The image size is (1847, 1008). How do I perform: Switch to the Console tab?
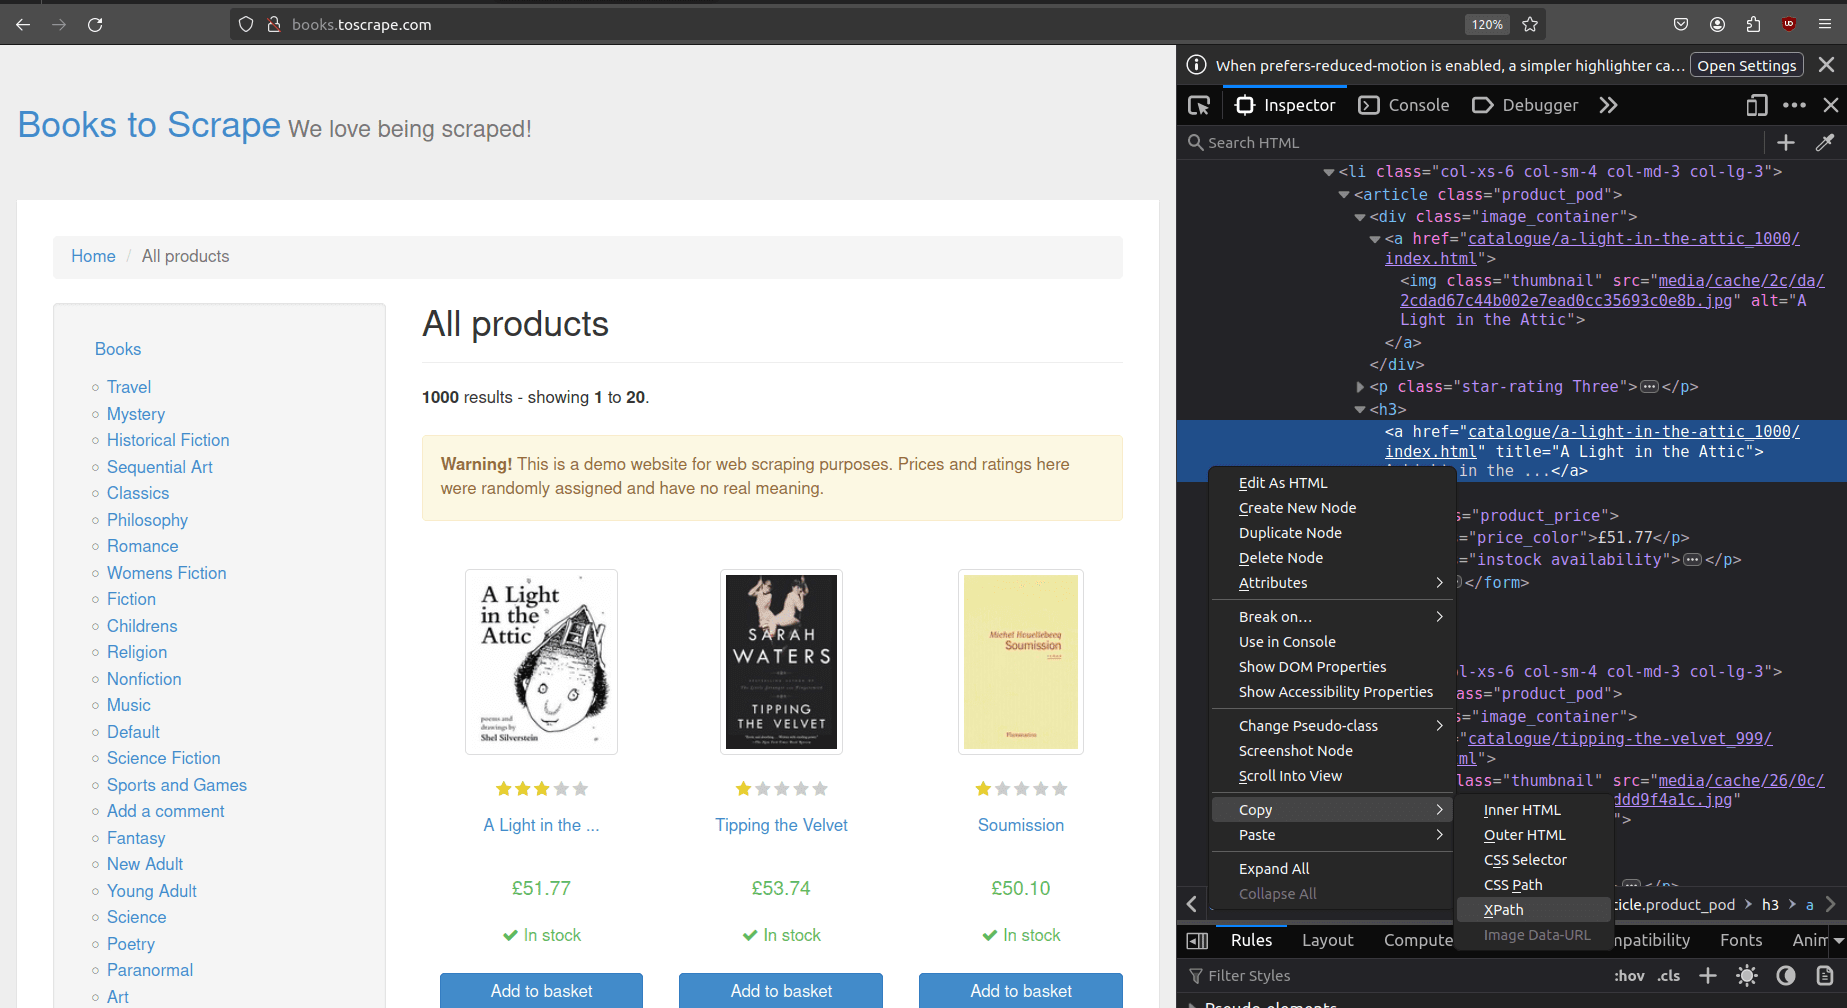pos(1405,105)
